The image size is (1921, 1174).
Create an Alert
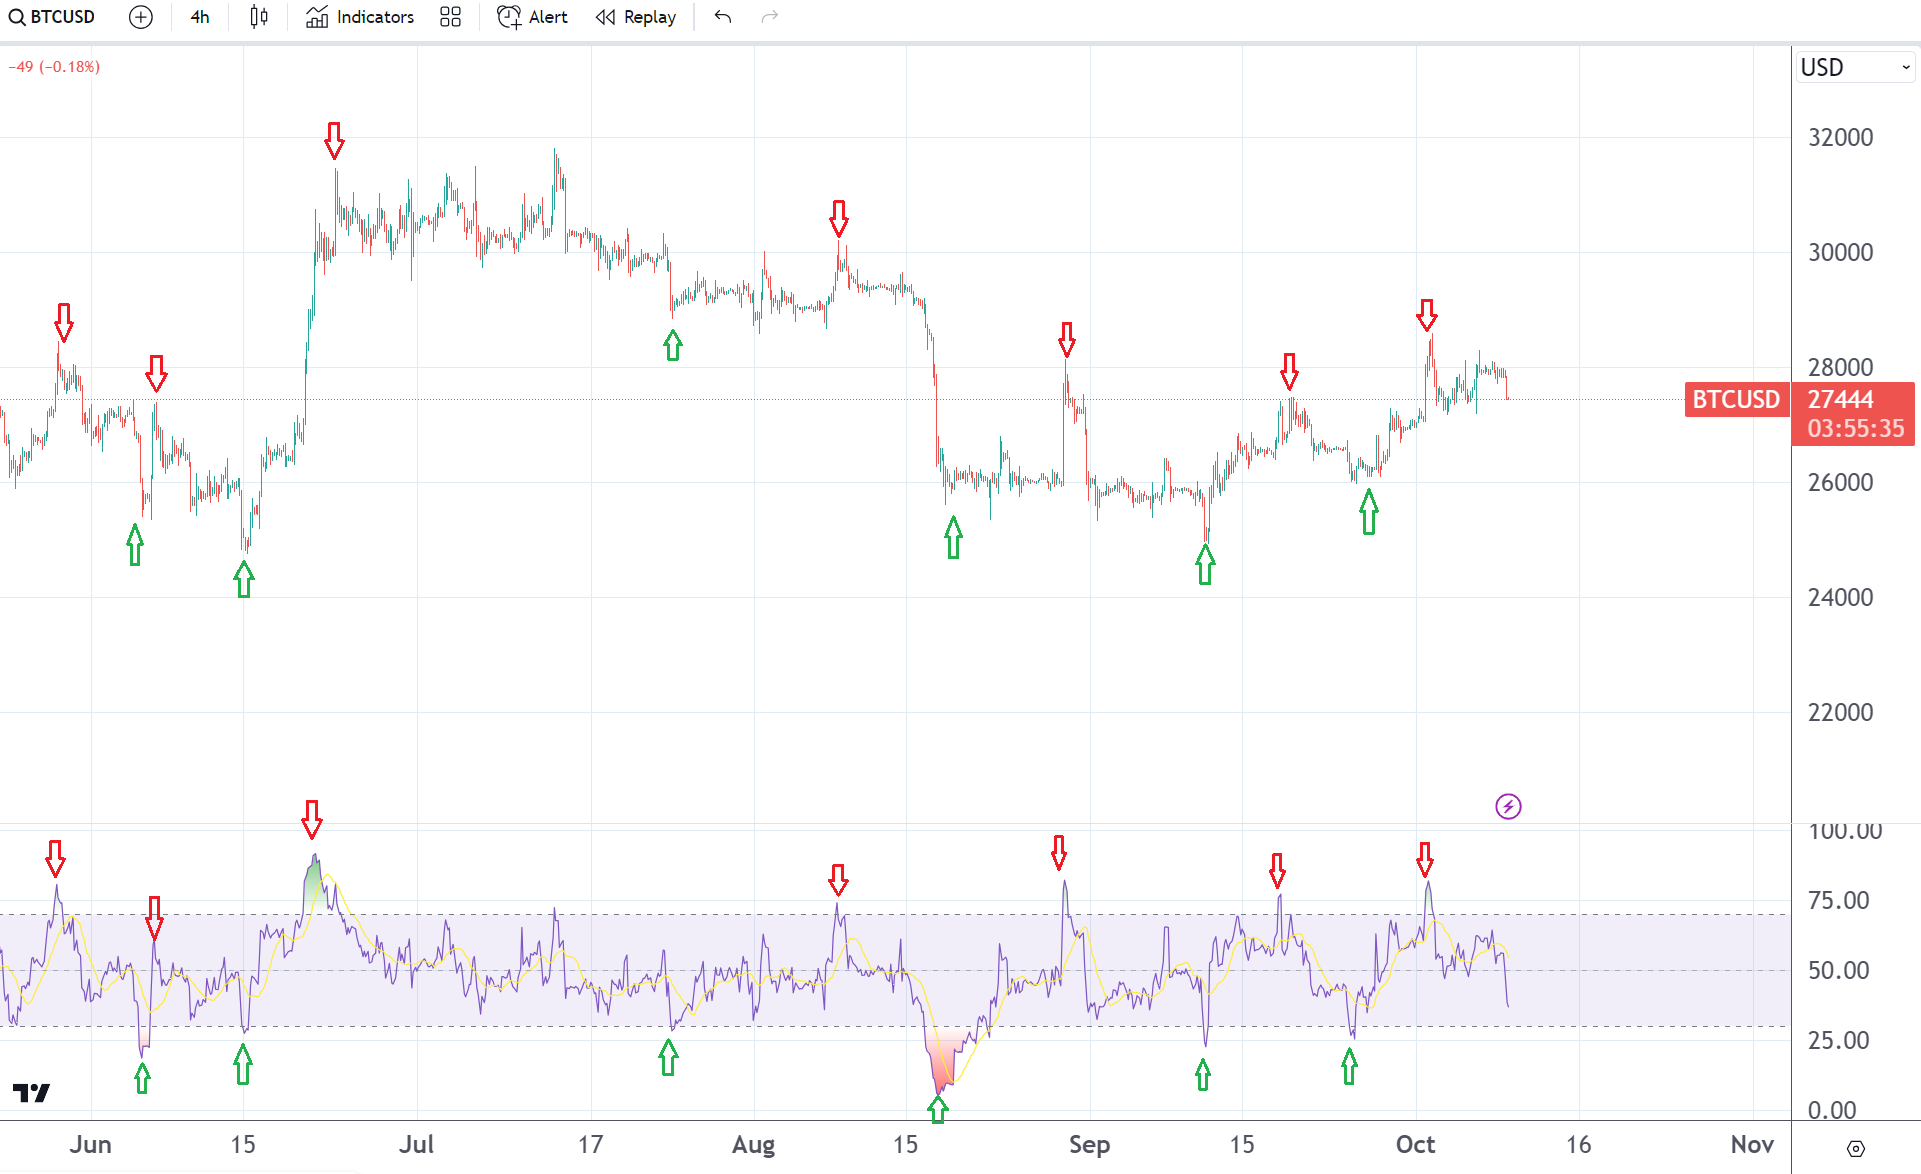point(533,17)
